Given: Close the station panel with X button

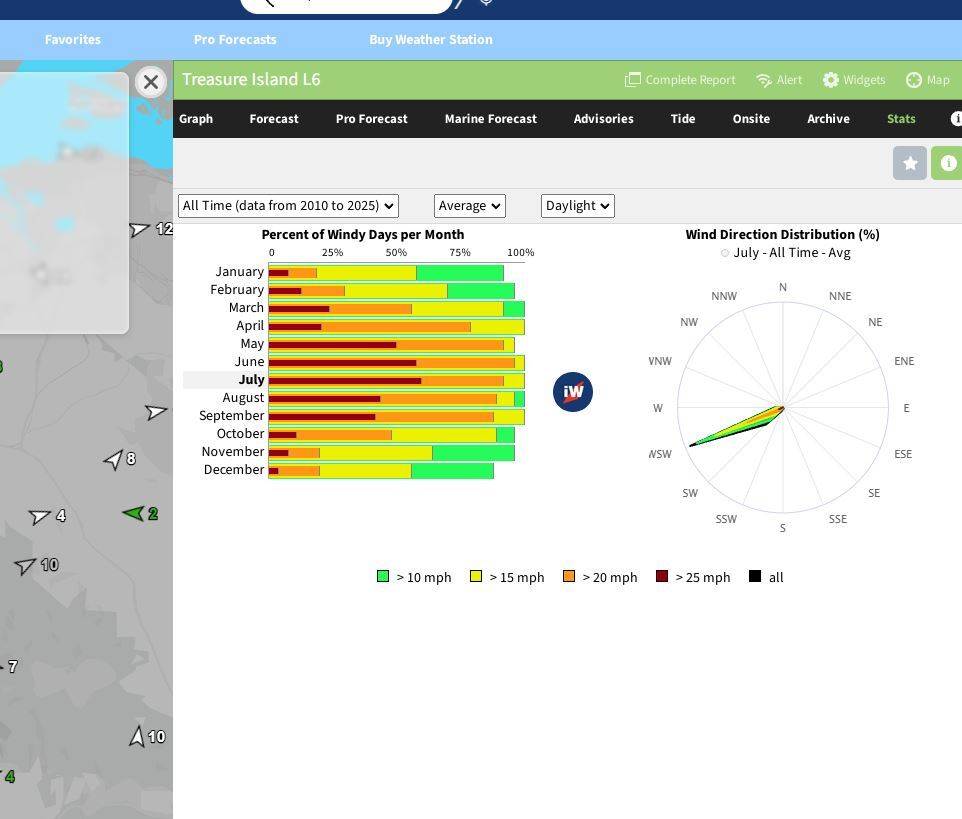Looking at the screenshot, I should pyautogui.click(x=151, y=82).
